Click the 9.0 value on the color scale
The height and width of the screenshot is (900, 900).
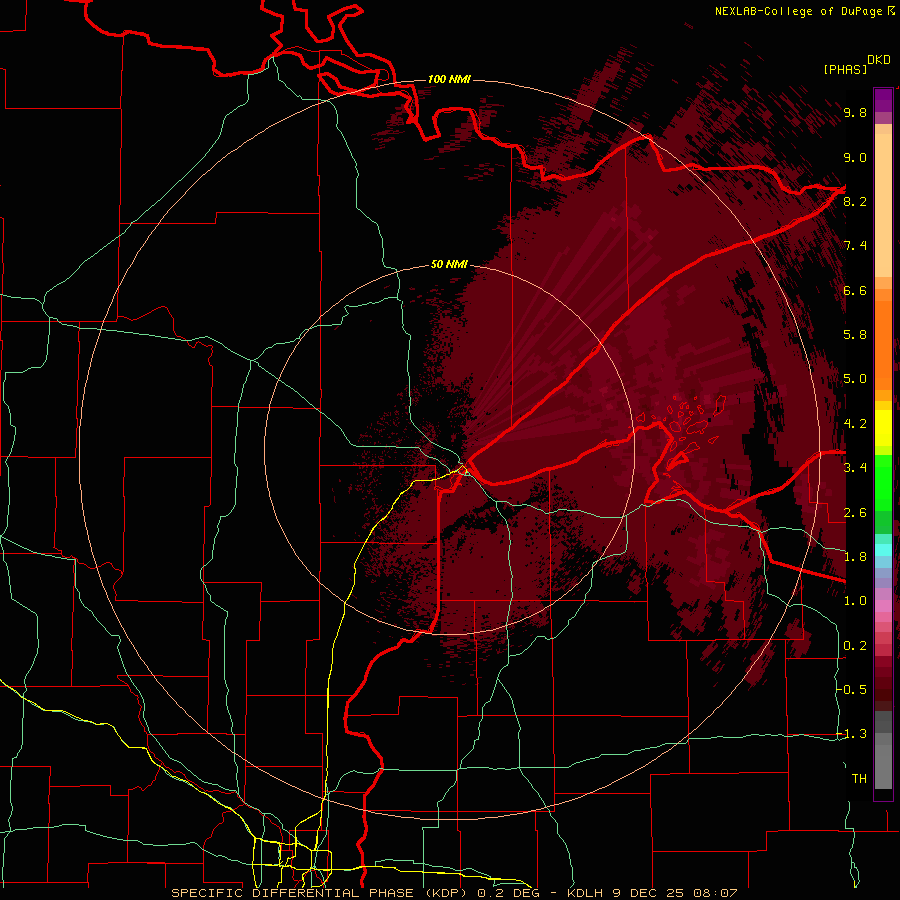[x=855, y=158]
